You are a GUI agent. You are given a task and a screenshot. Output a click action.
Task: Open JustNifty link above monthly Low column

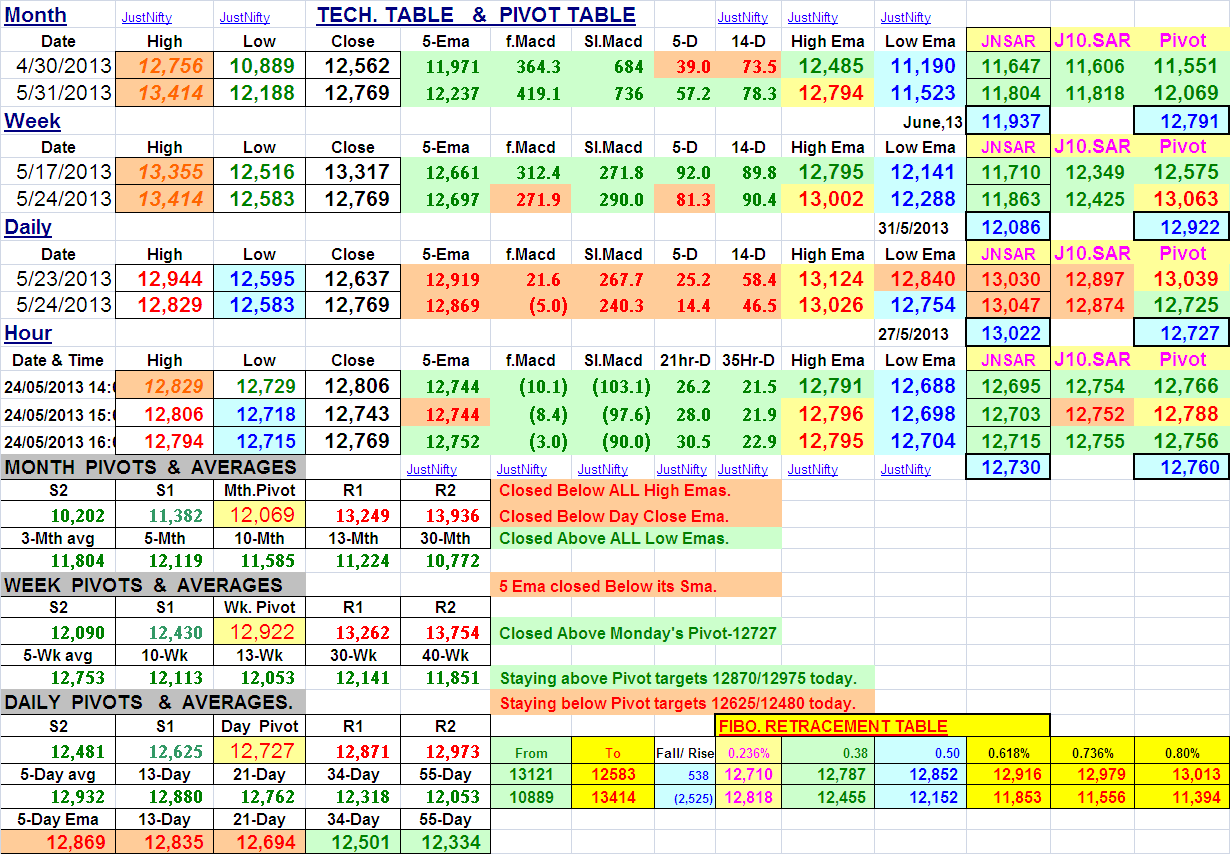(x=244, y=17)
